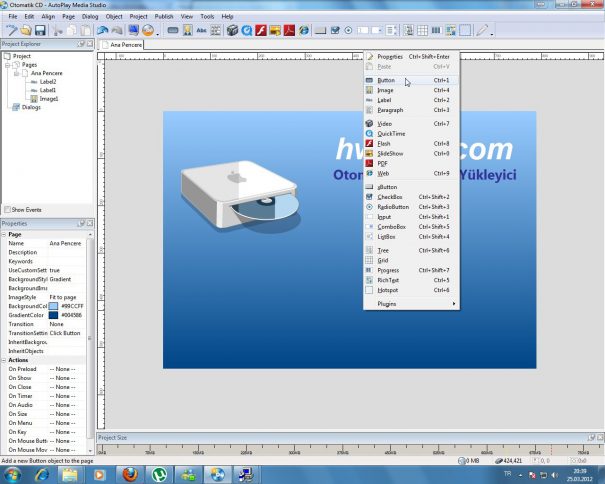
Task: Add a ListBox object from the toolbar
Action: tap(391, 30)
